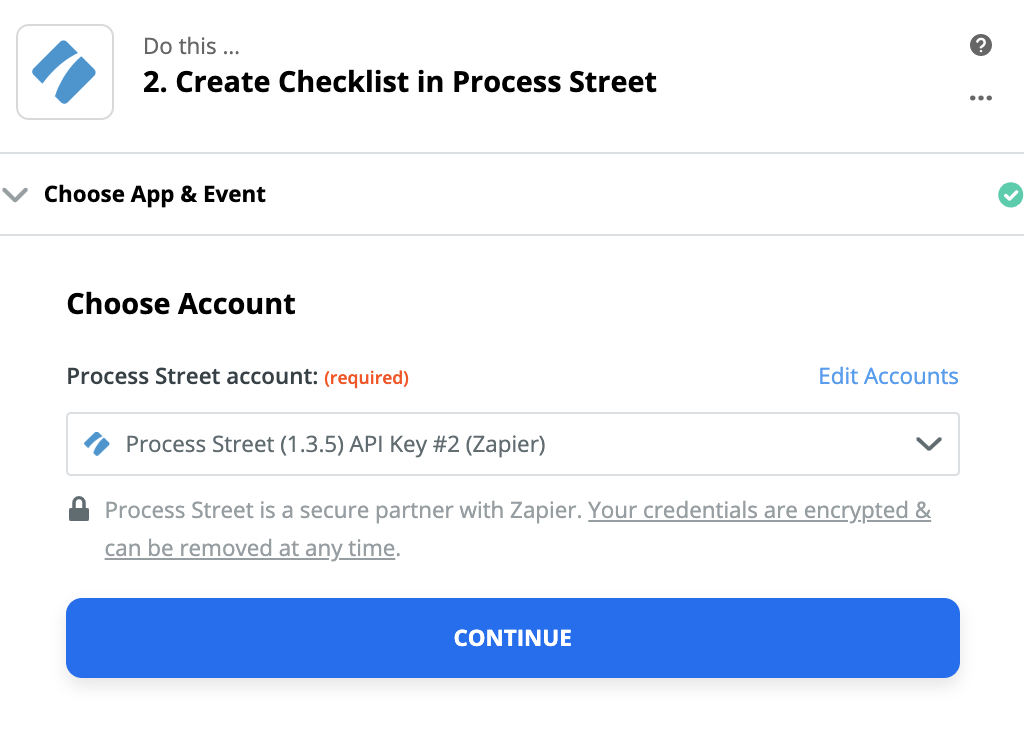Click the 'Process Street account:' field label
Viewport: 1024px width, 742px height.
pos(191,377)
